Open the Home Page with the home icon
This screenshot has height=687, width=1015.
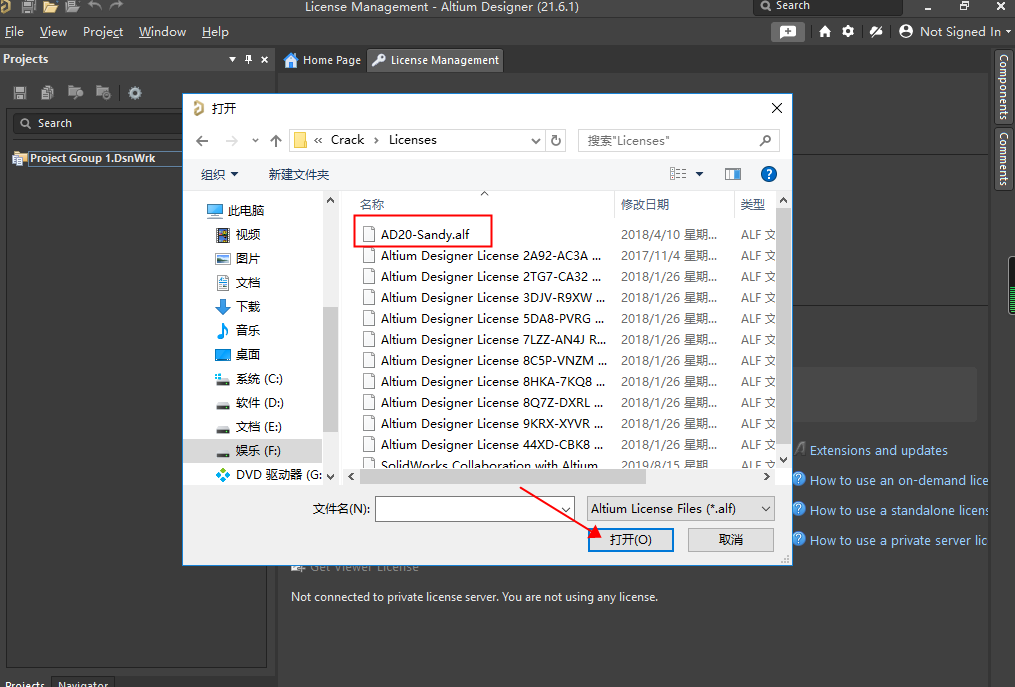(x=824, y=31)
